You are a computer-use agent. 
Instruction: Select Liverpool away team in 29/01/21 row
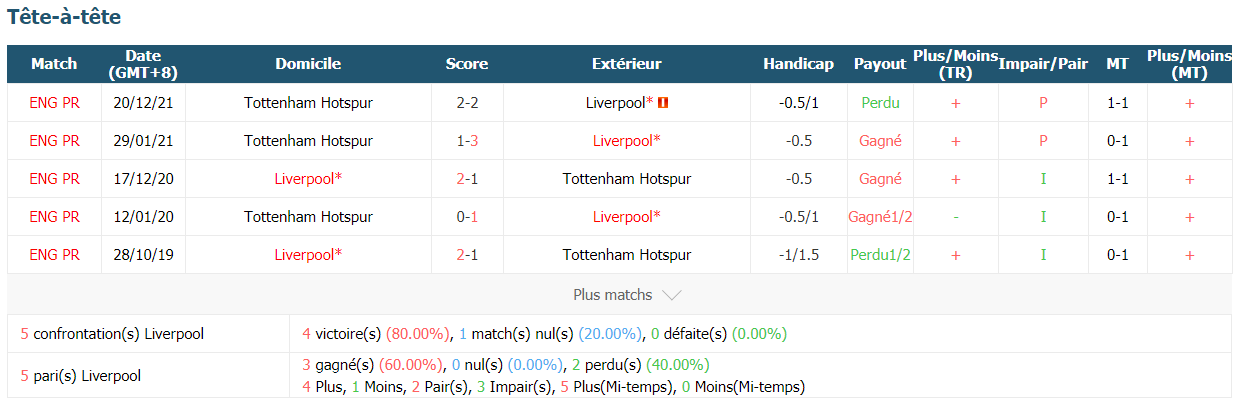coord(626,141)
